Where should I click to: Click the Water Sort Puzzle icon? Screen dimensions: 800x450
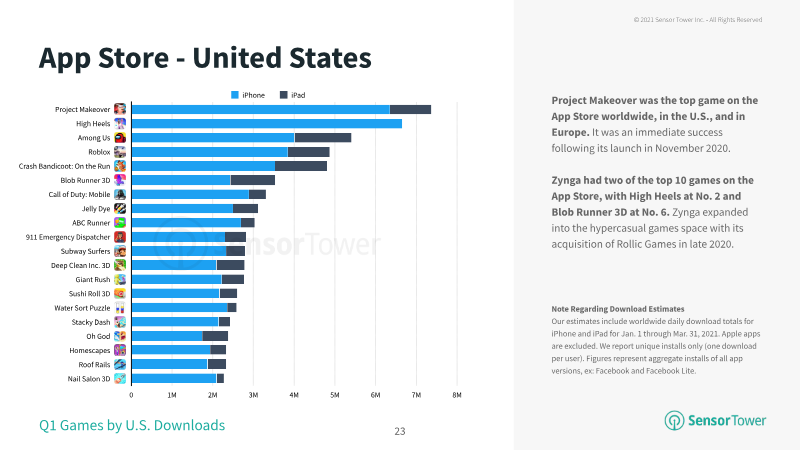coord(120,308)
